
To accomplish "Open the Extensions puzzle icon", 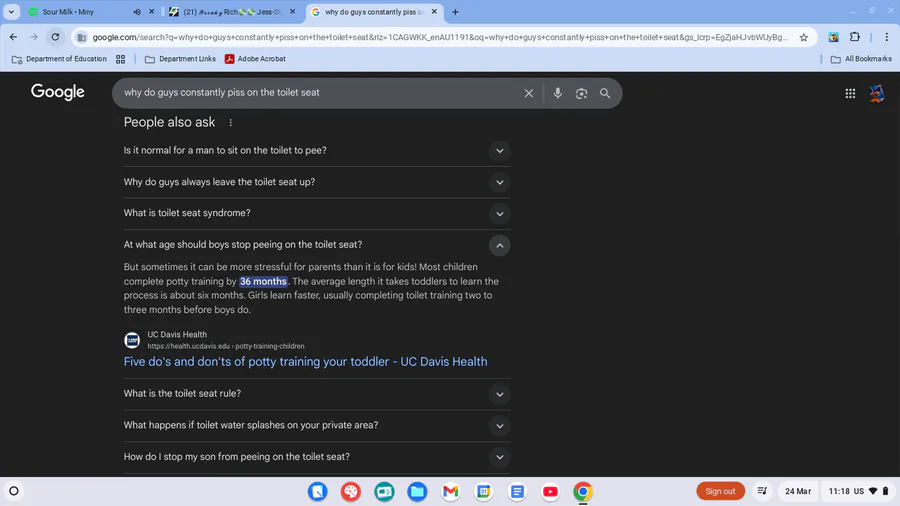I will click(855, 37).
